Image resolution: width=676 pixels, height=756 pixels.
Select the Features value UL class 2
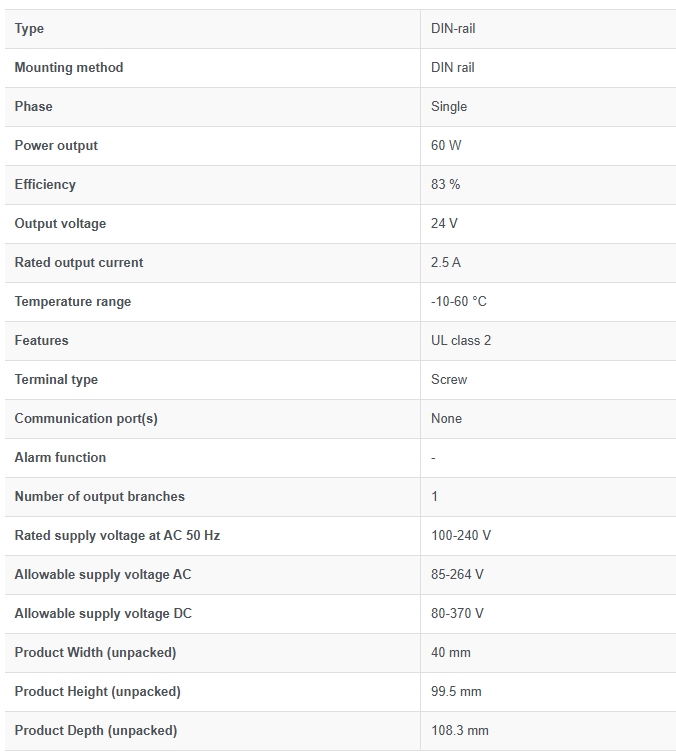[461, 340]
